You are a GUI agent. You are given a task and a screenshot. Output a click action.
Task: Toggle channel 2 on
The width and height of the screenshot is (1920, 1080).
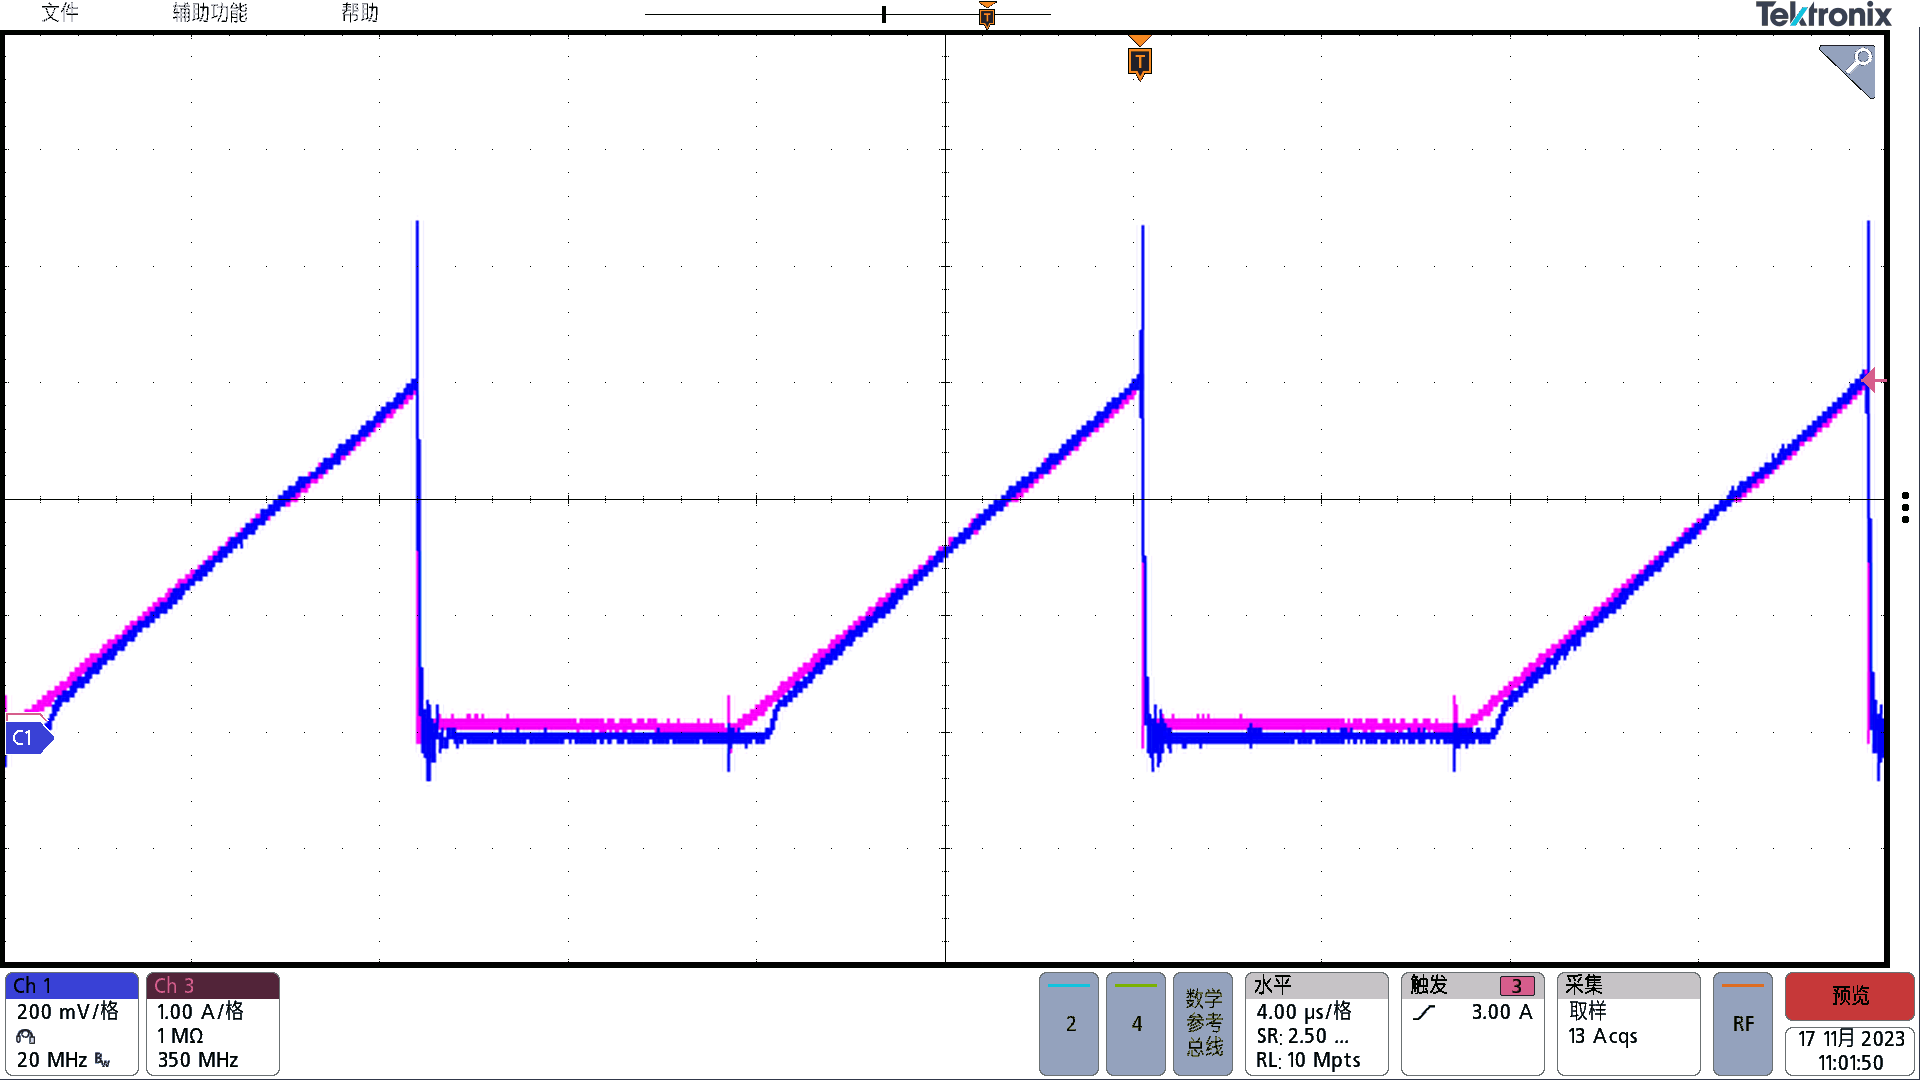pos(1069,1024)
